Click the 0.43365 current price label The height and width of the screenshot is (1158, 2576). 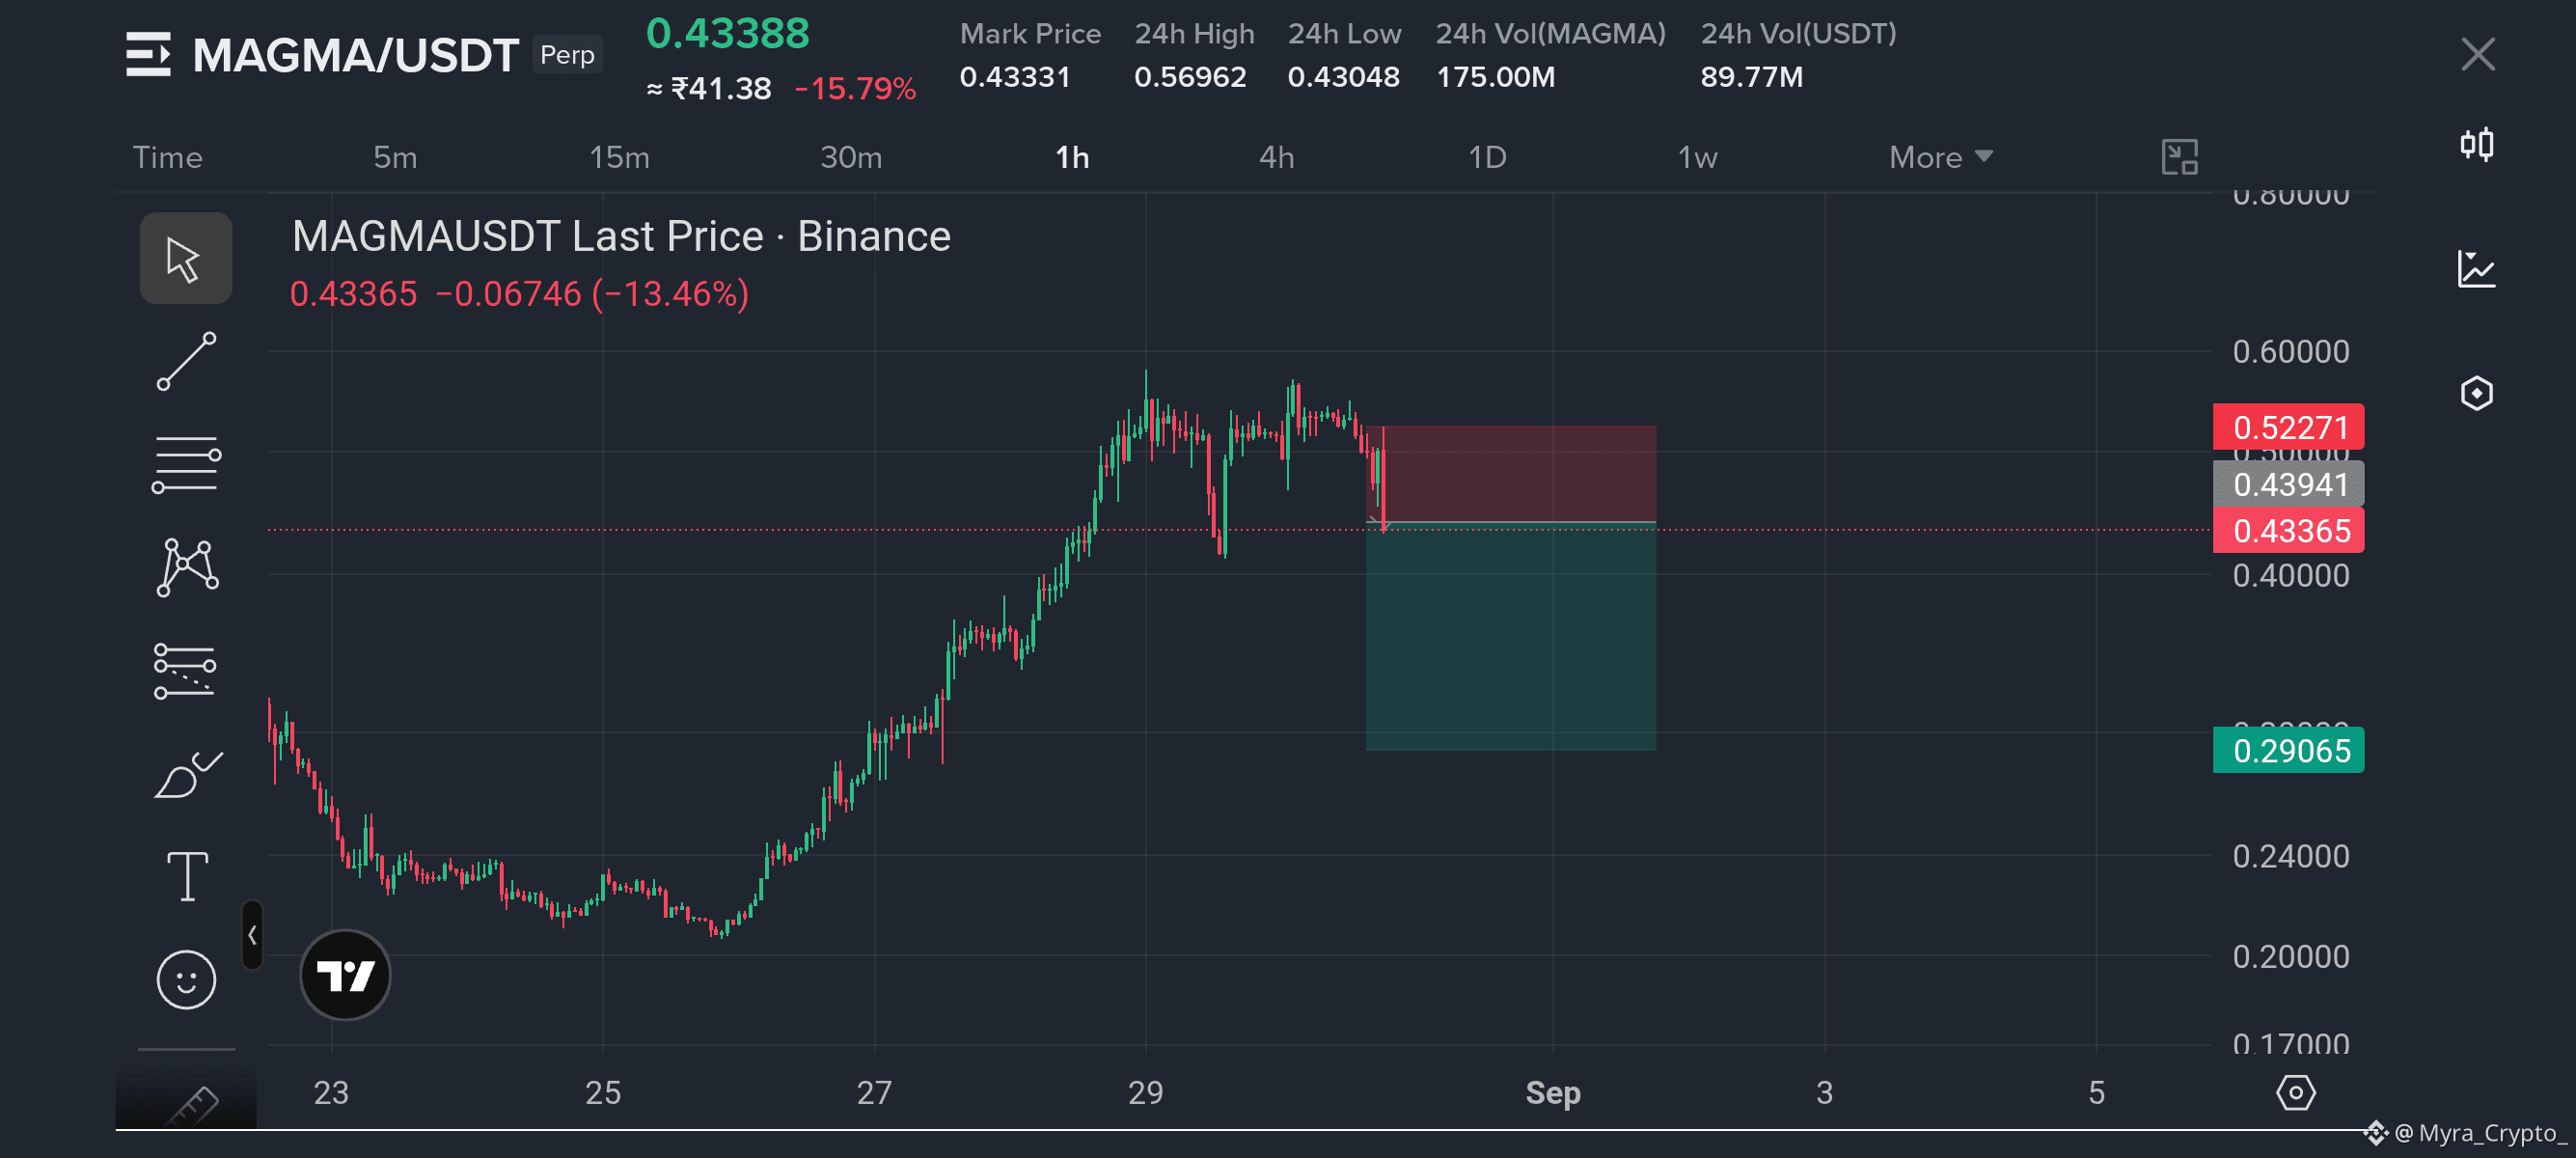[2288, 530]
